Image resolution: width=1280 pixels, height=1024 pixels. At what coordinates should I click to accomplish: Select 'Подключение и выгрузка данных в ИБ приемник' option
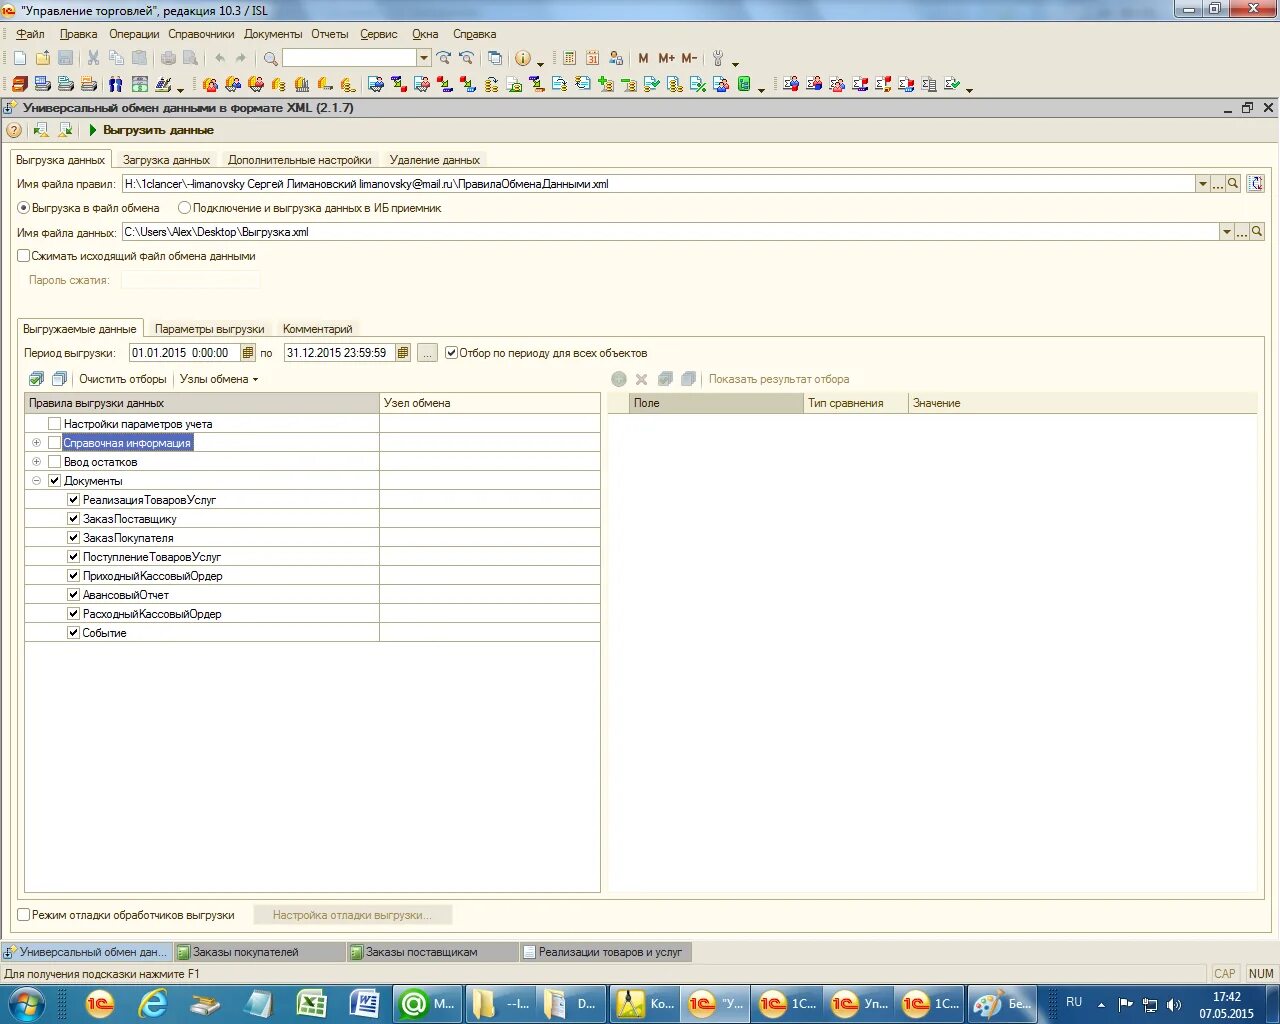184,208
